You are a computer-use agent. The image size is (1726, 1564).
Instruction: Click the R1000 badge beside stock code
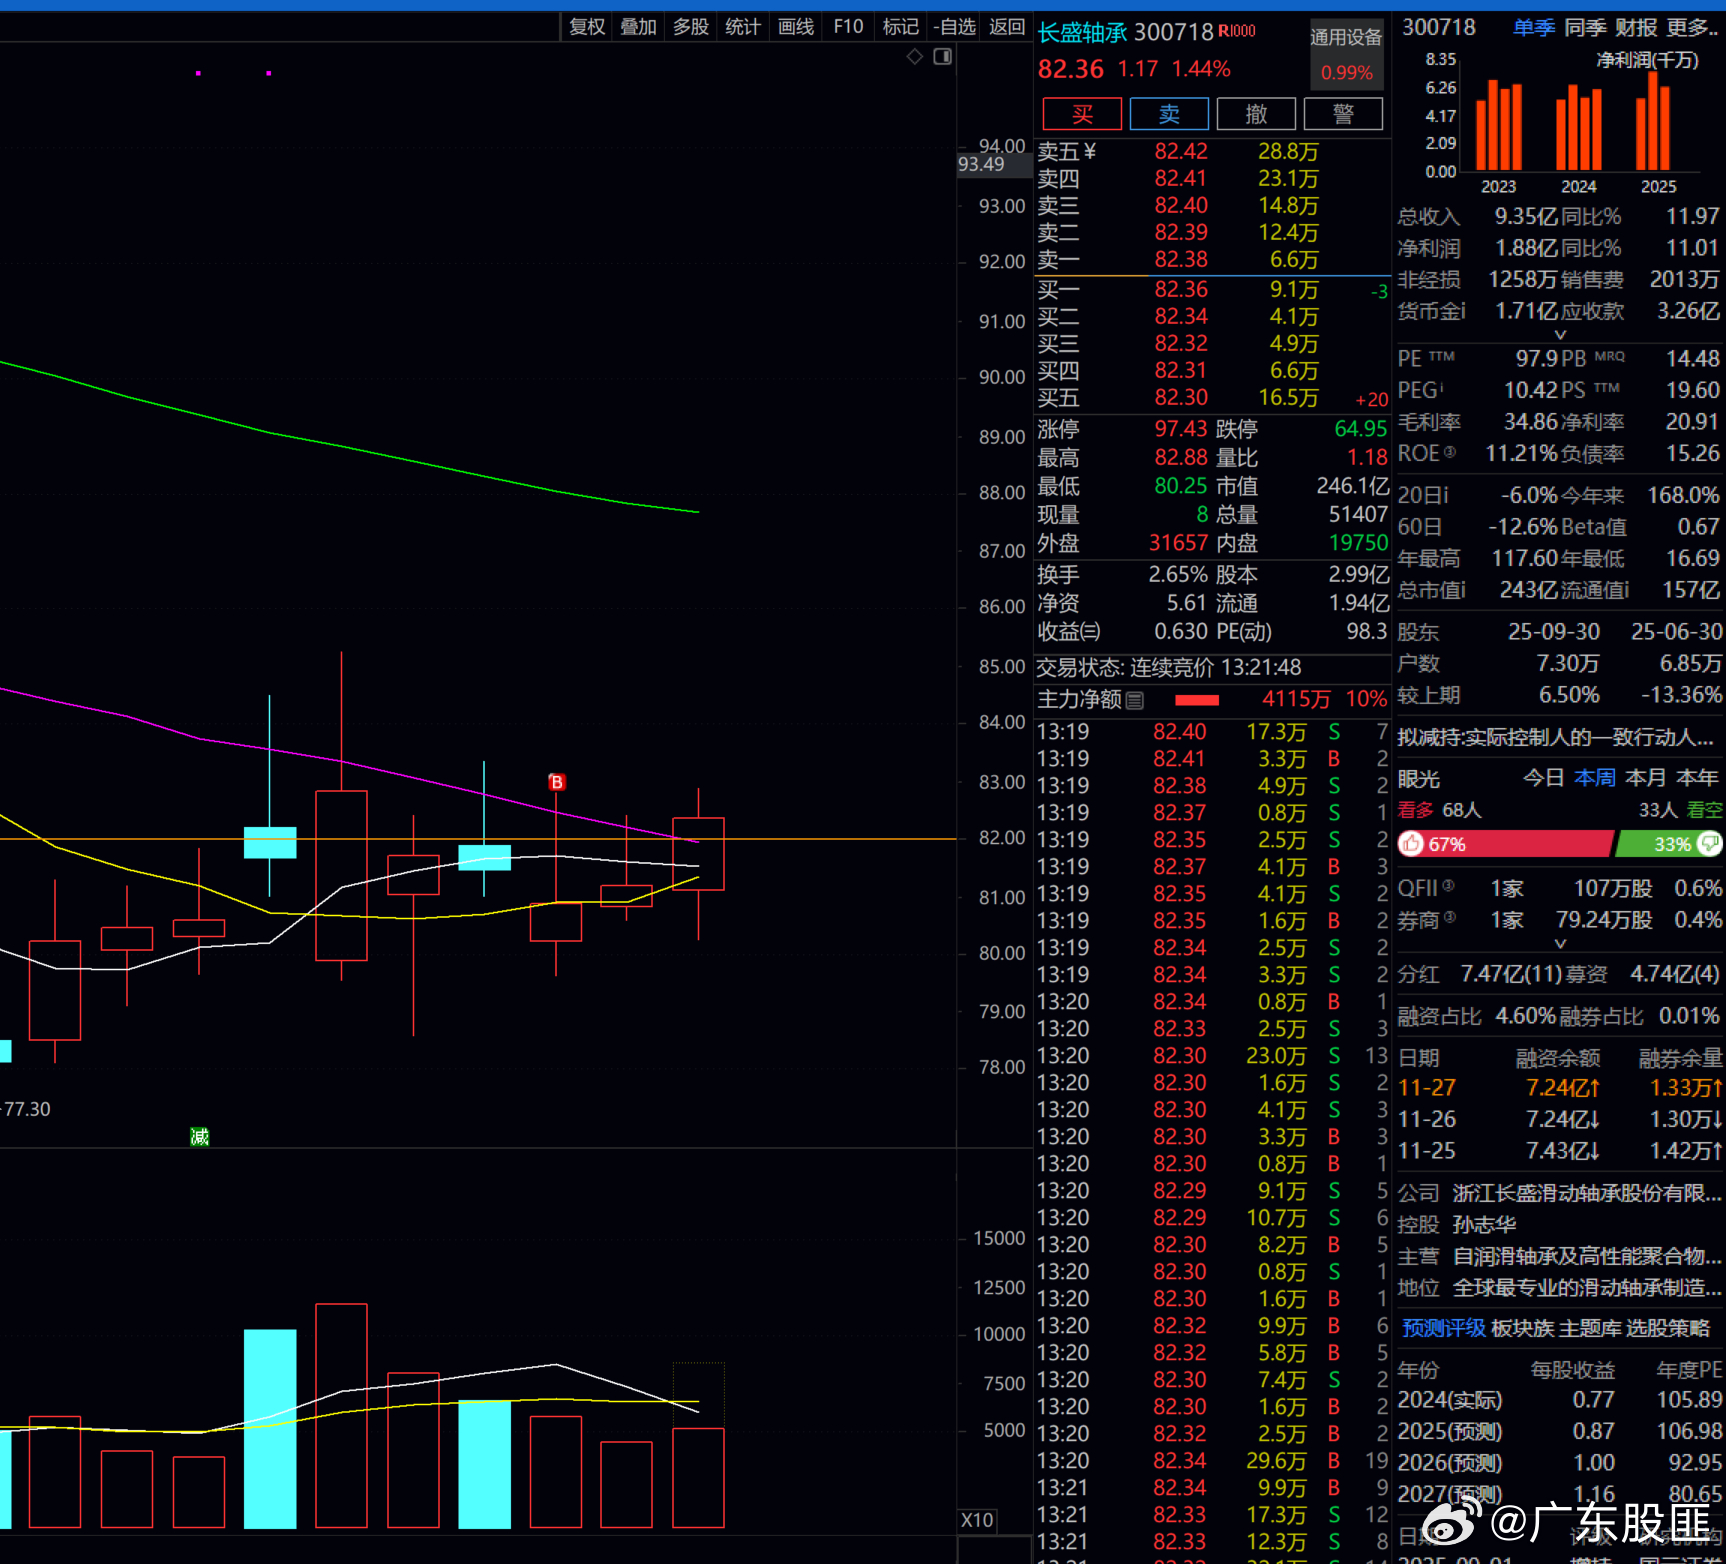1237,31
